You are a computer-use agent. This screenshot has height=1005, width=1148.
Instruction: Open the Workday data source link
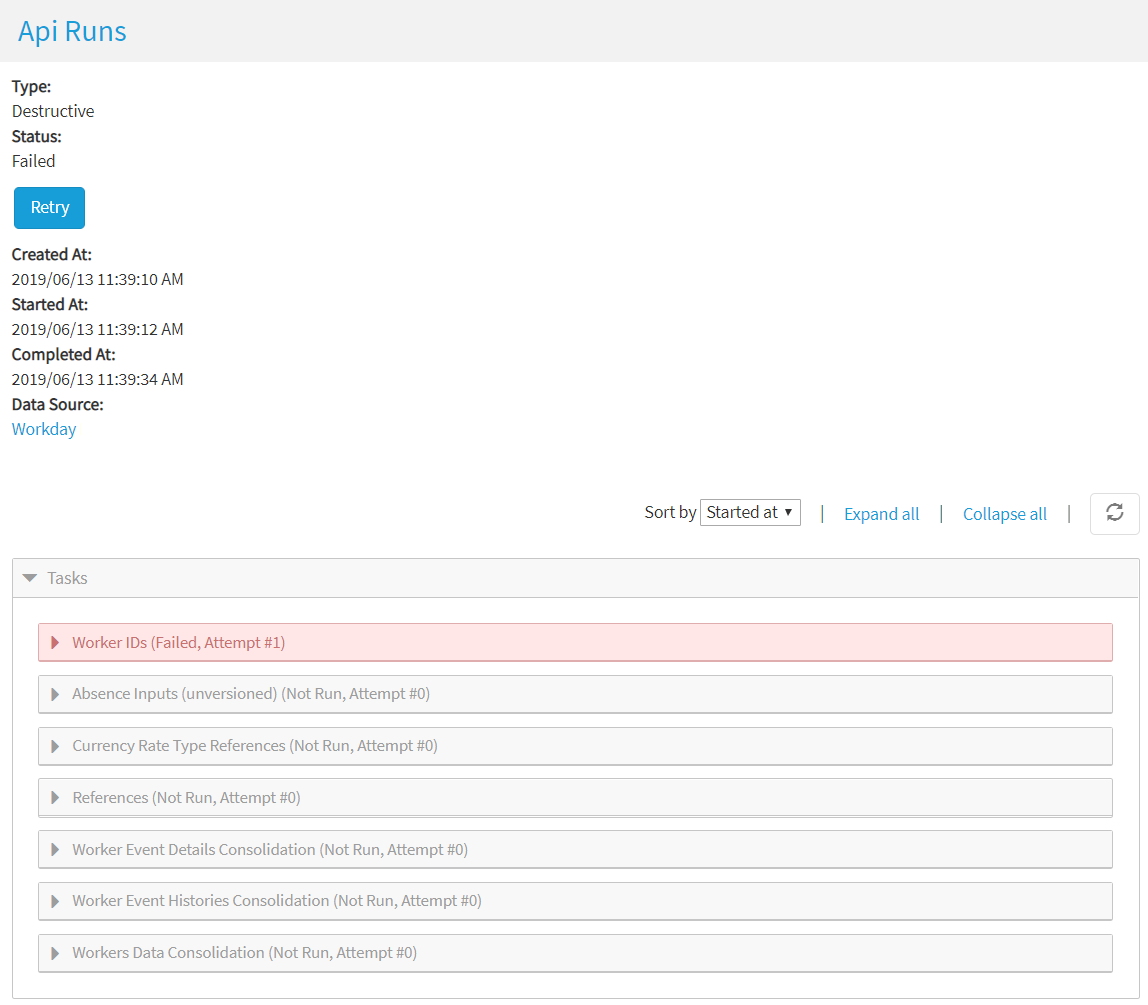[44, 429]
